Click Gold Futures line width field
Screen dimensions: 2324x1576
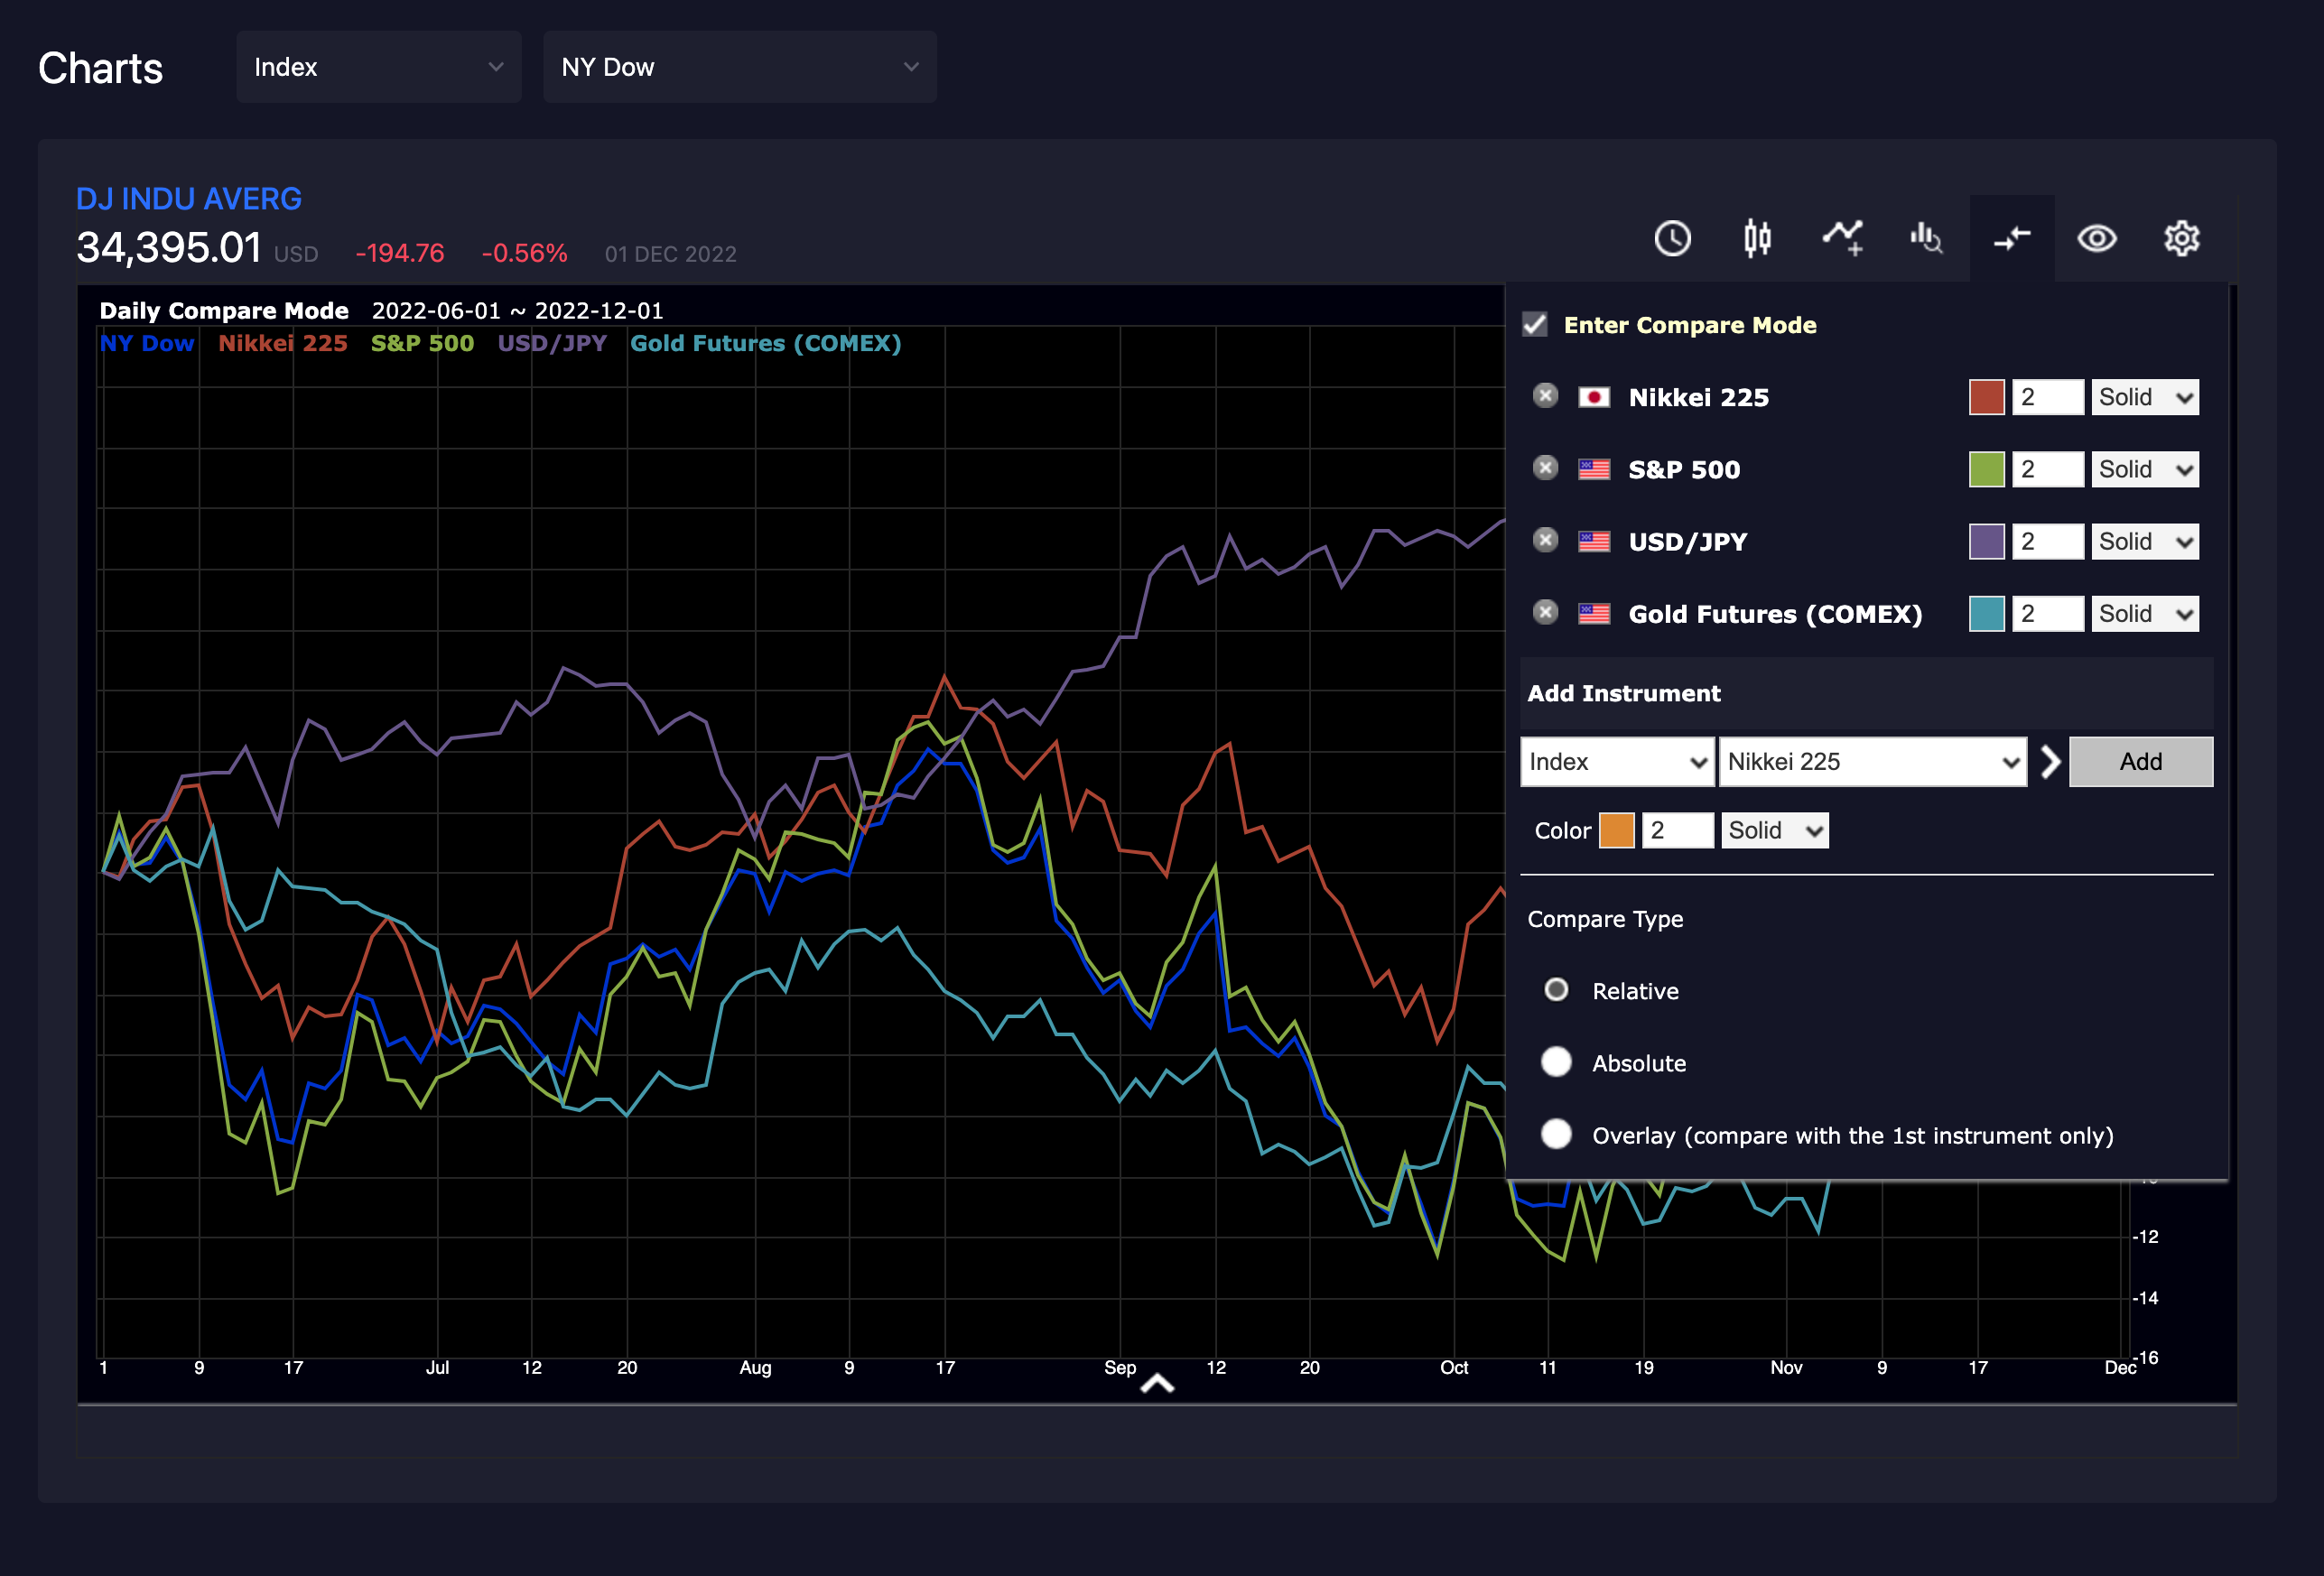click(2048, 613)
